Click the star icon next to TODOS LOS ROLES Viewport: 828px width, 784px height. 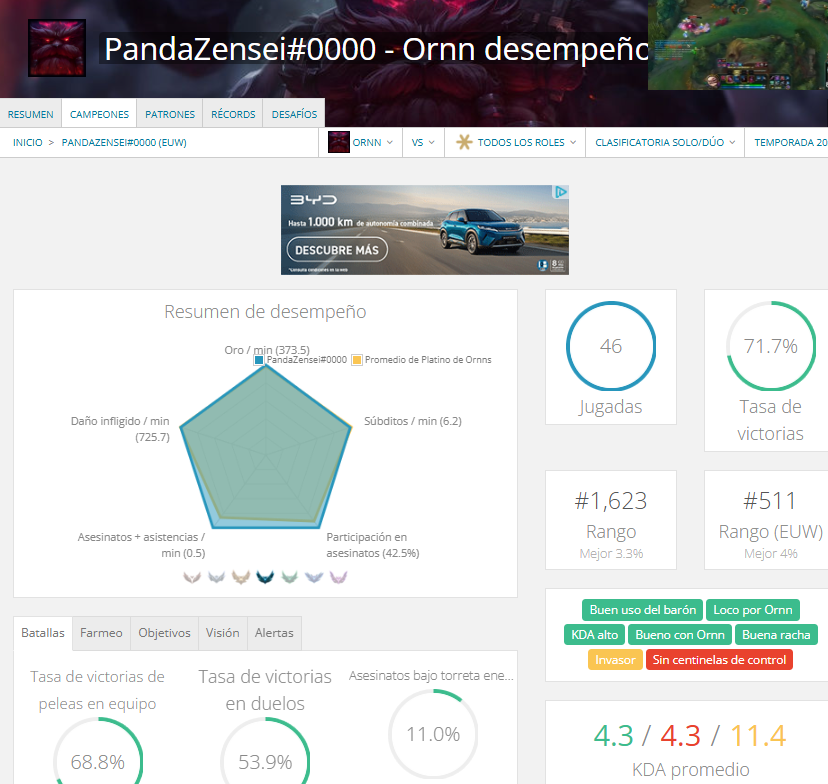463,142
